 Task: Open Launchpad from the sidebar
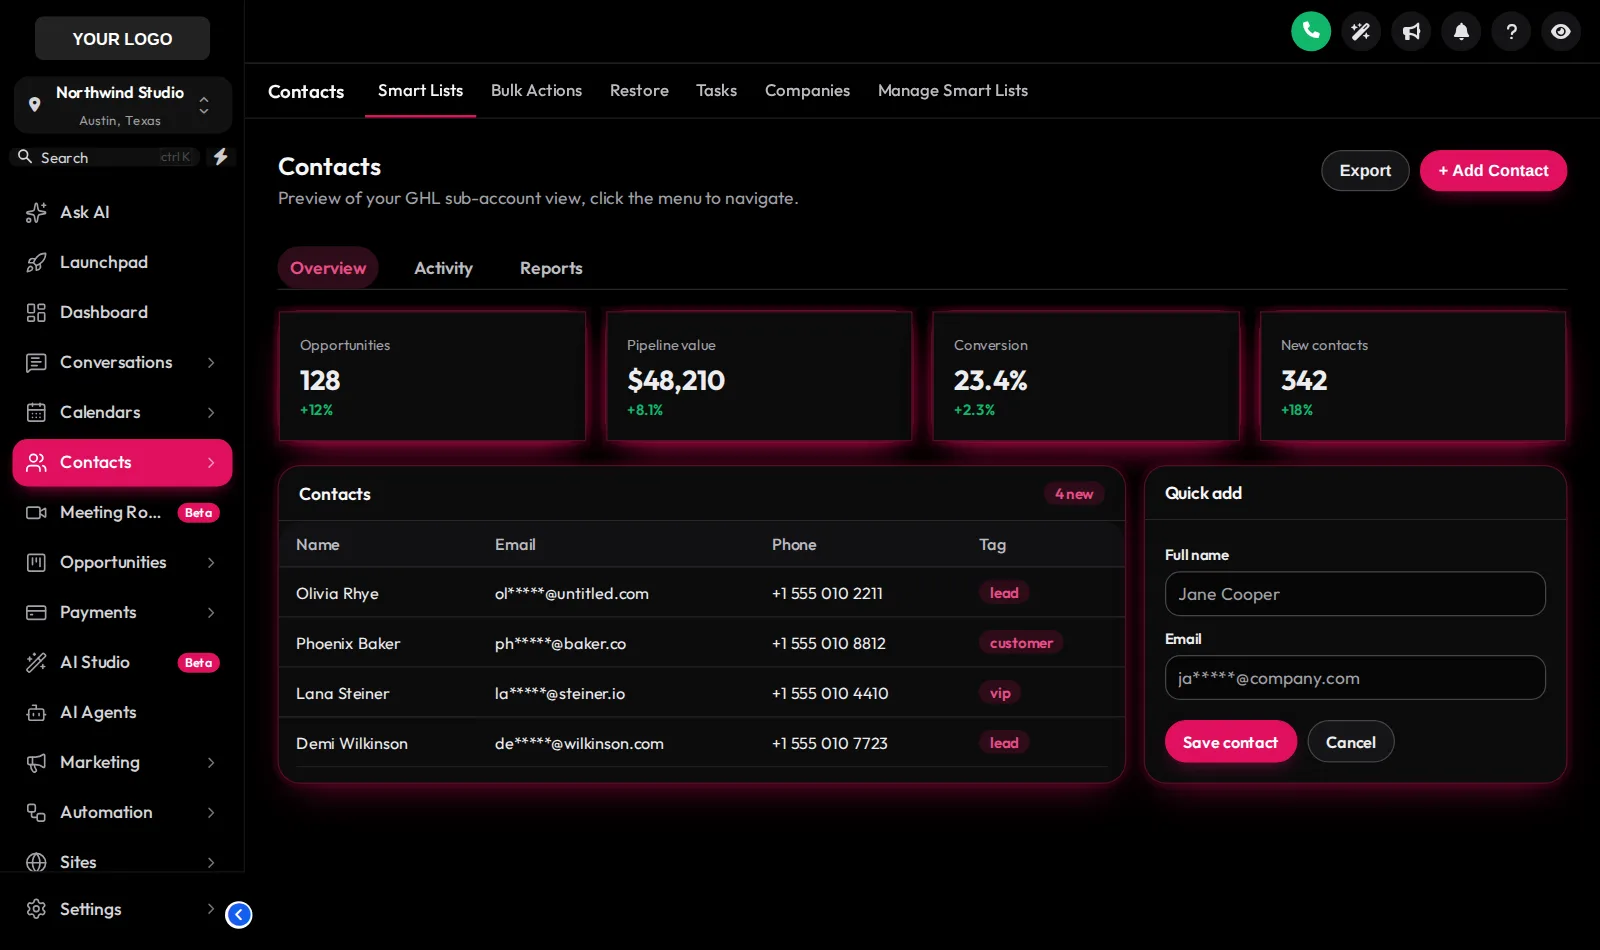(x=122, y=262)
